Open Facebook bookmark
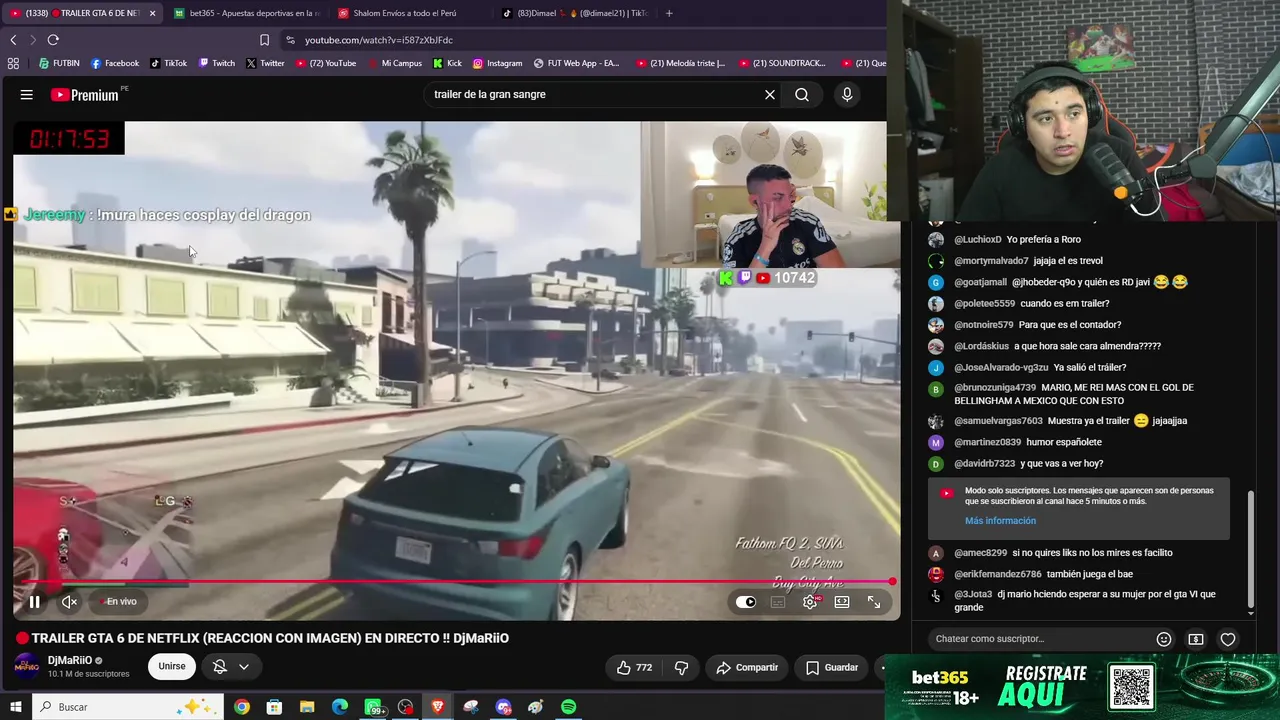 point(115,63)
